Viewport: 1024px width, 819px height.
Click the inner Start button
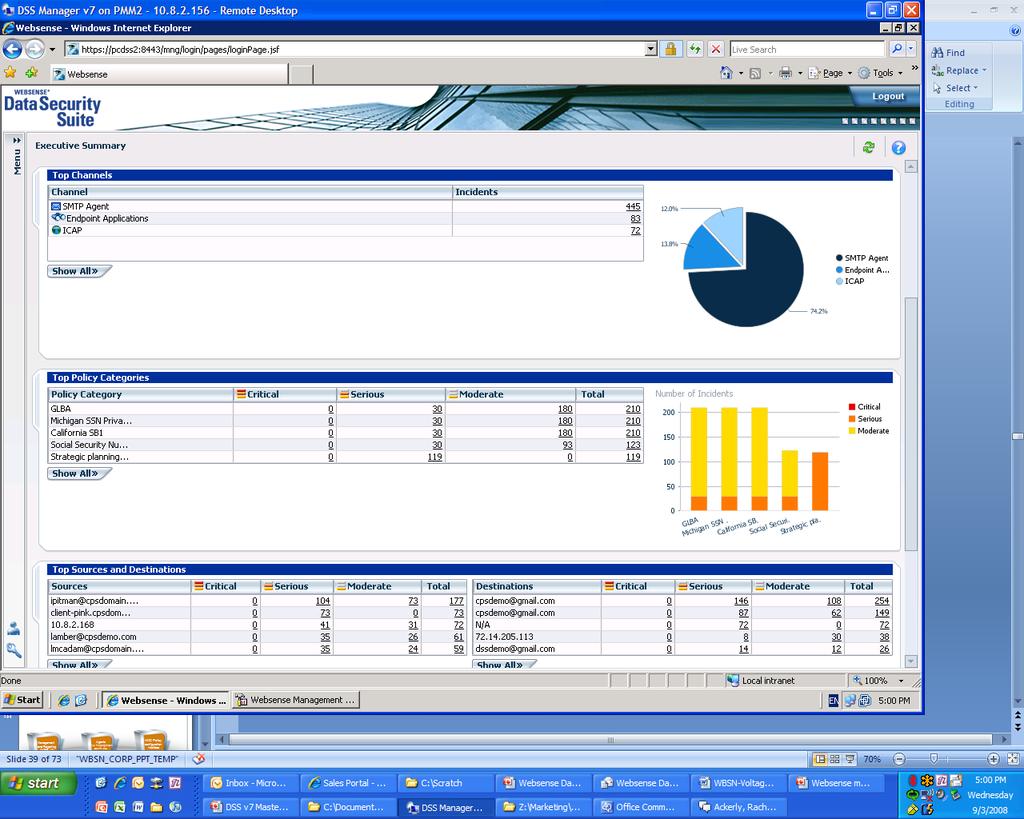coord(22,699)
